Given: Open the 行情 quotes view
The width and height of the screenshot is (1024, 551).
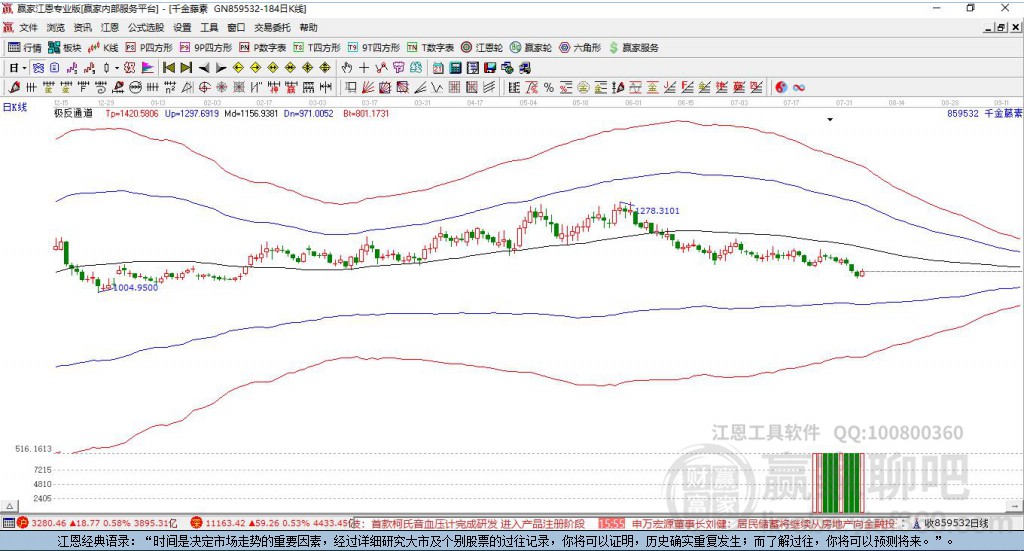Looking at the screenshot, I should pos(25,48).
